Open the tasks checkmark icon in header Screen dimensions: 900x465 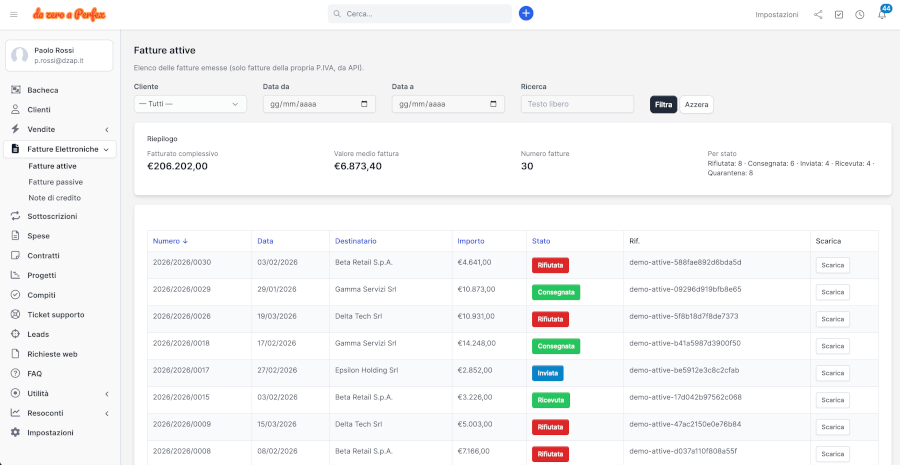[x=839, y=15]
